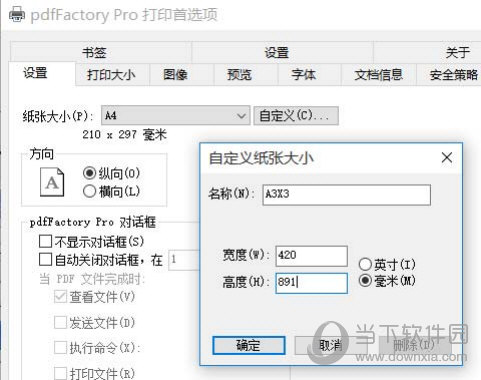Click the 名称(N) field containing A3X3
The width and height of the screenshot is (481, 380).
click(346, 195)
